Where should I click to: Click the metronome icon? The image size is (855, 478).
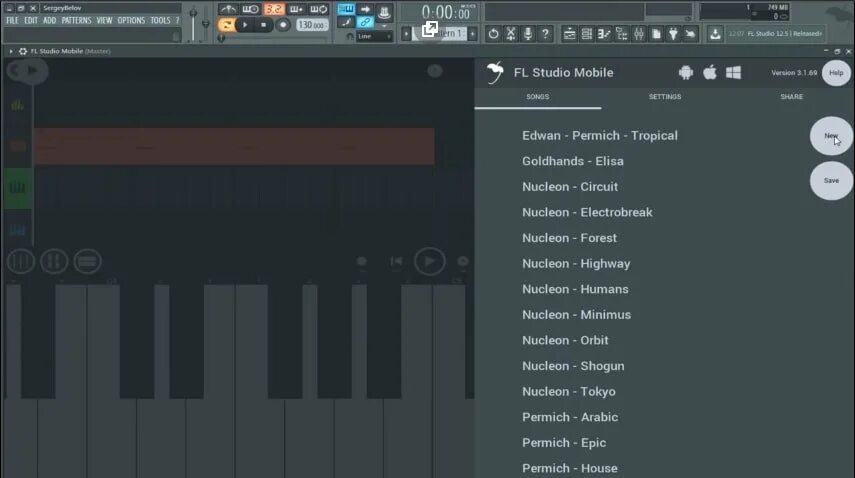228,9
